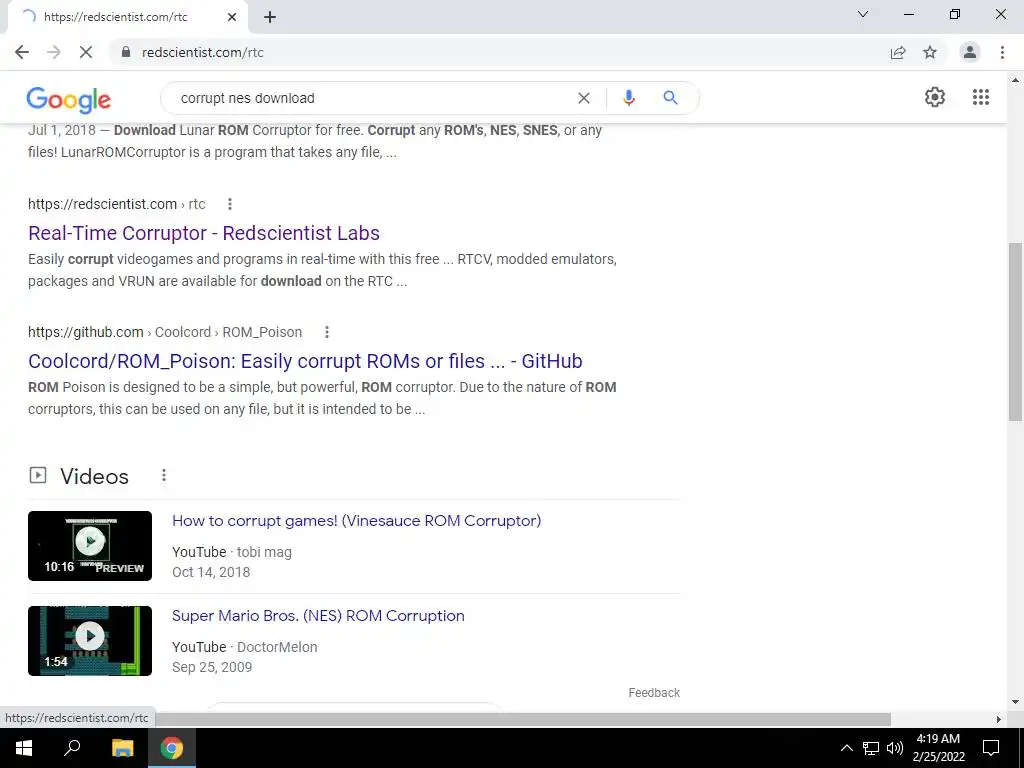Image resolution: width=1024 pixels, height=768 pixels.
Task: Open a new tab with plus button
Action: [x=270, y=17]
